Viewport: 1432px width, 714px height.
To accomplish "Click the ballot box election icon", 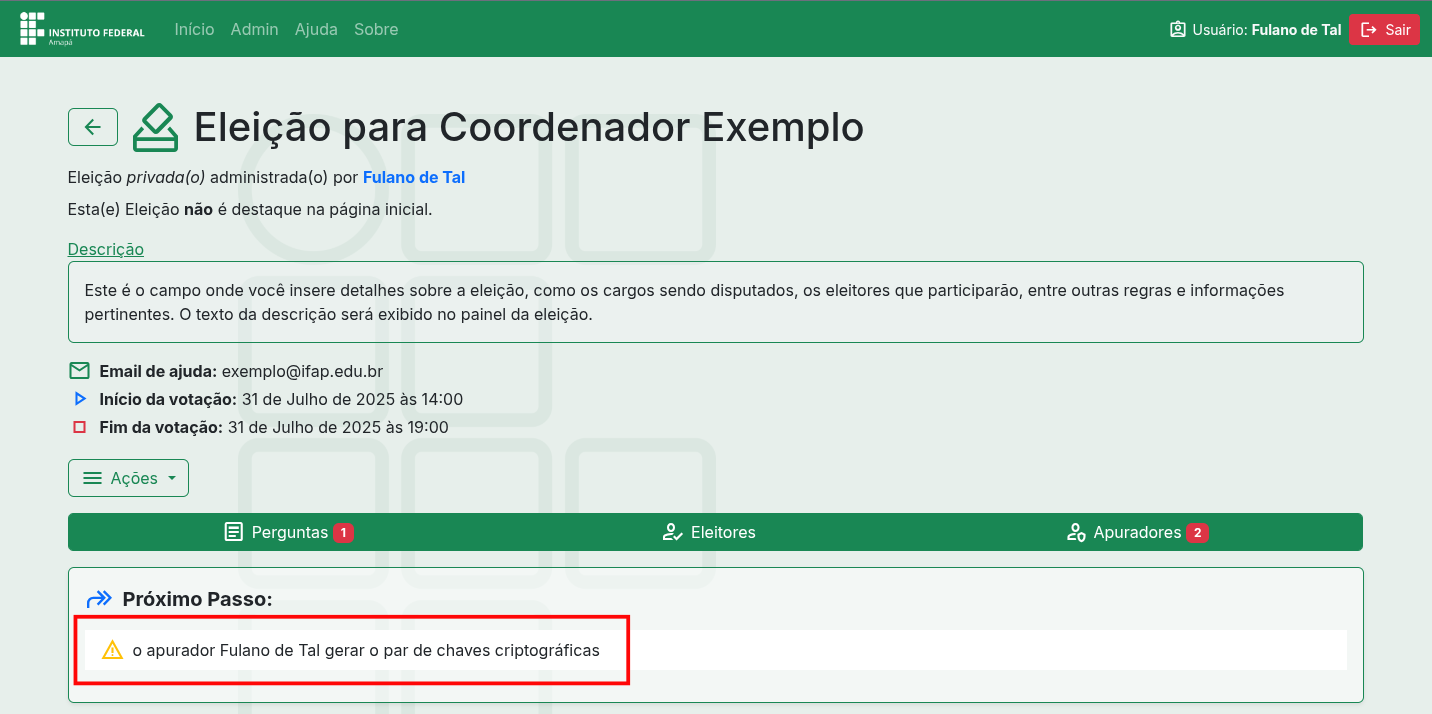I will 155,128.
